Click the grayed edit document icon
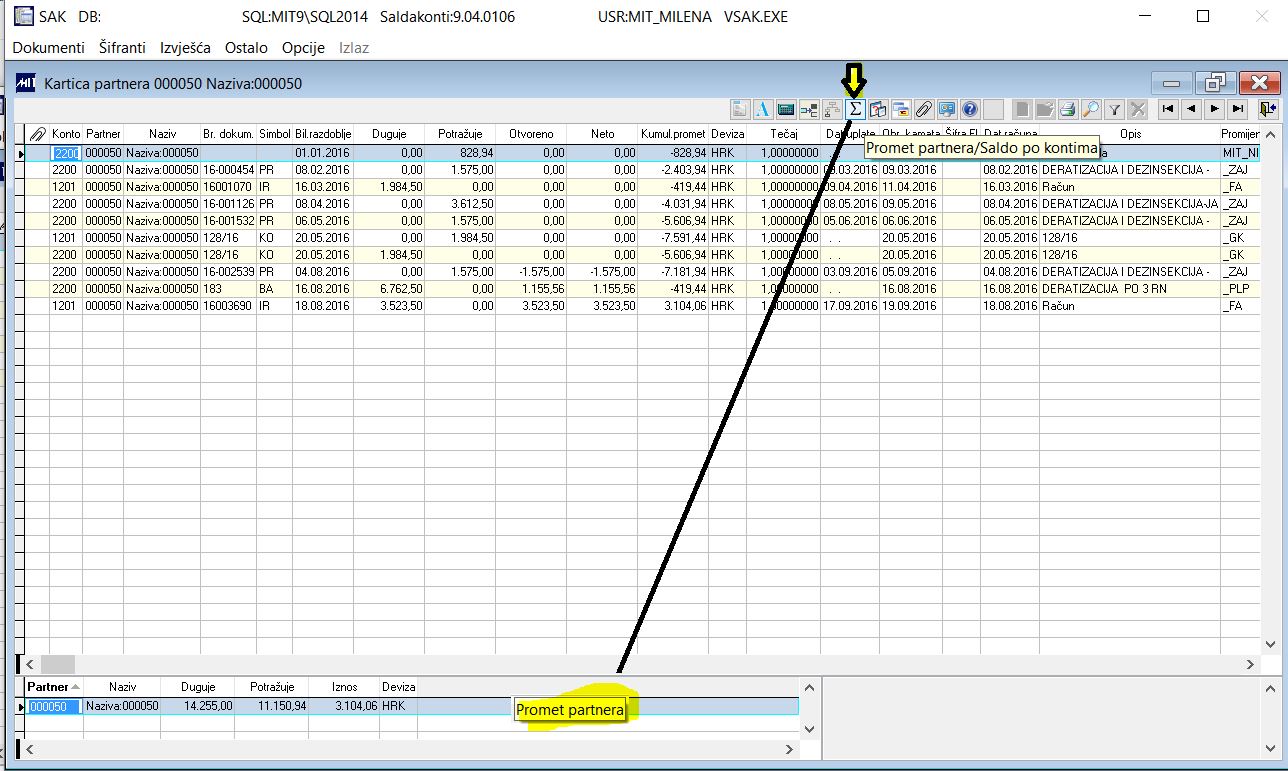Viewport: 1288px width, 771px height. (x=1045, y=109)
